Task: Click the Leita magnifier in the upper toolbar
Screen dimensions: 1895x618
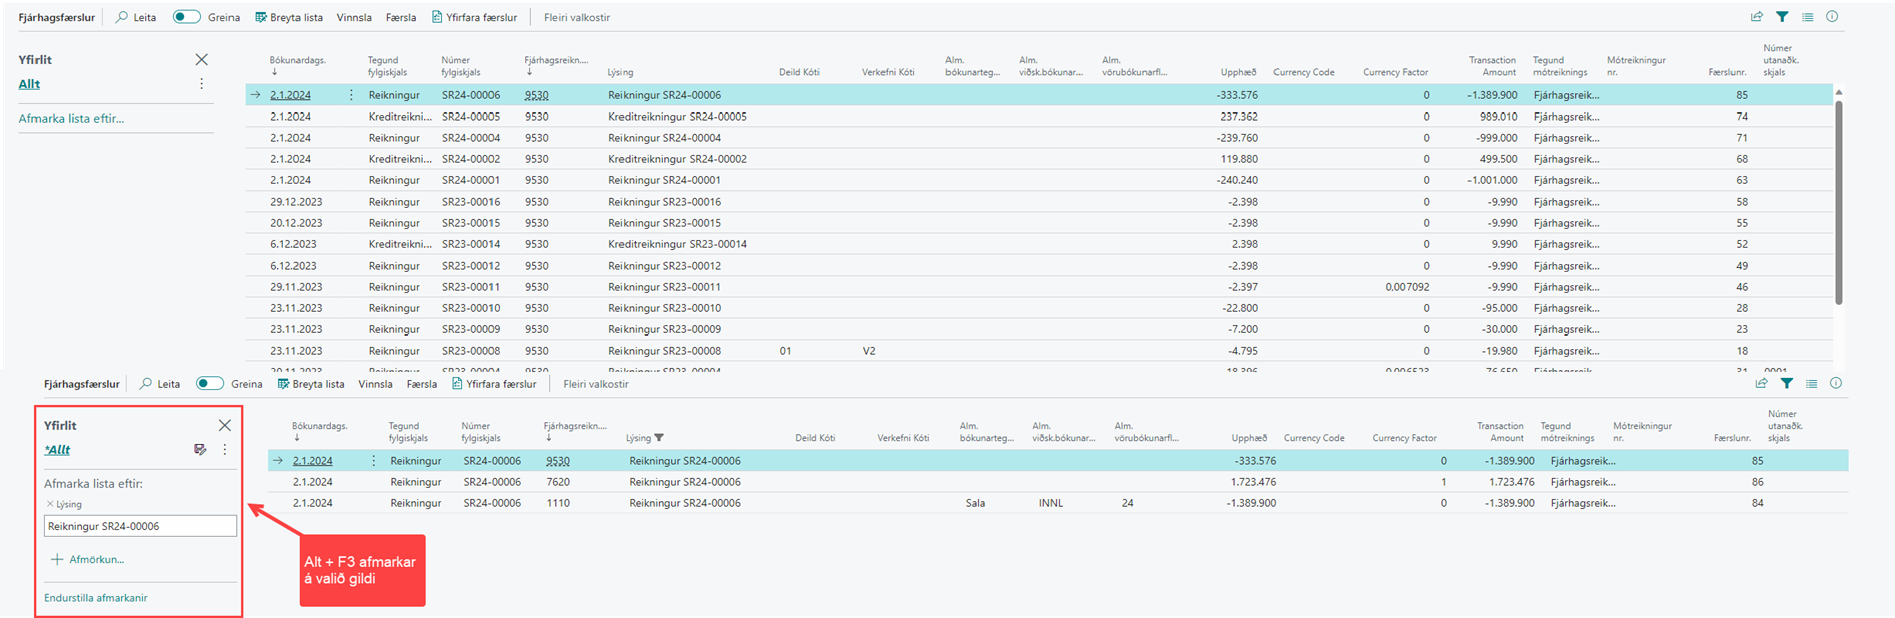Action: pyautogui.click(x=123, y=17)
